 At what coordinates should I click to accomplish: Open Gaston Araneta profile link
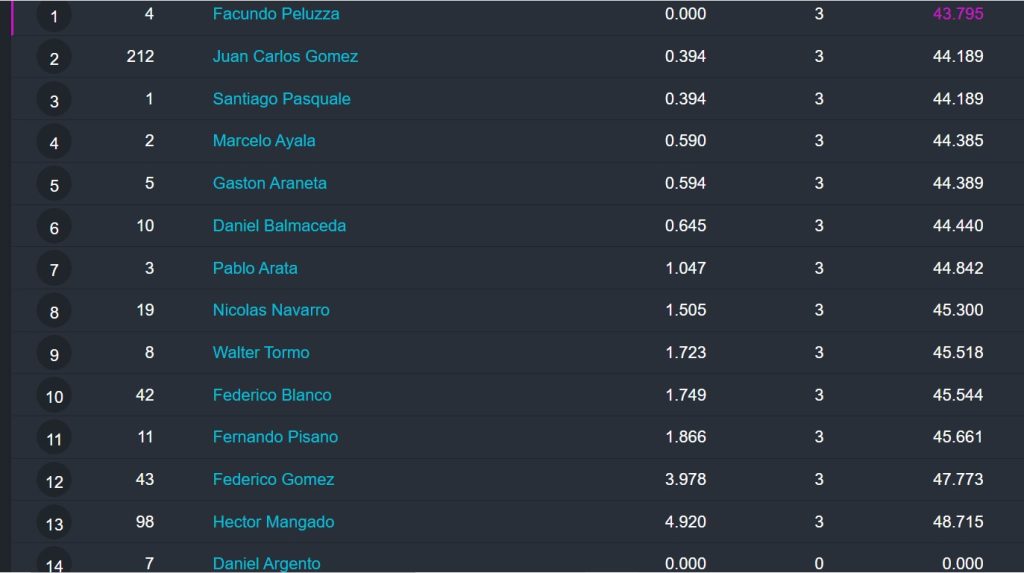click(270, 183)
